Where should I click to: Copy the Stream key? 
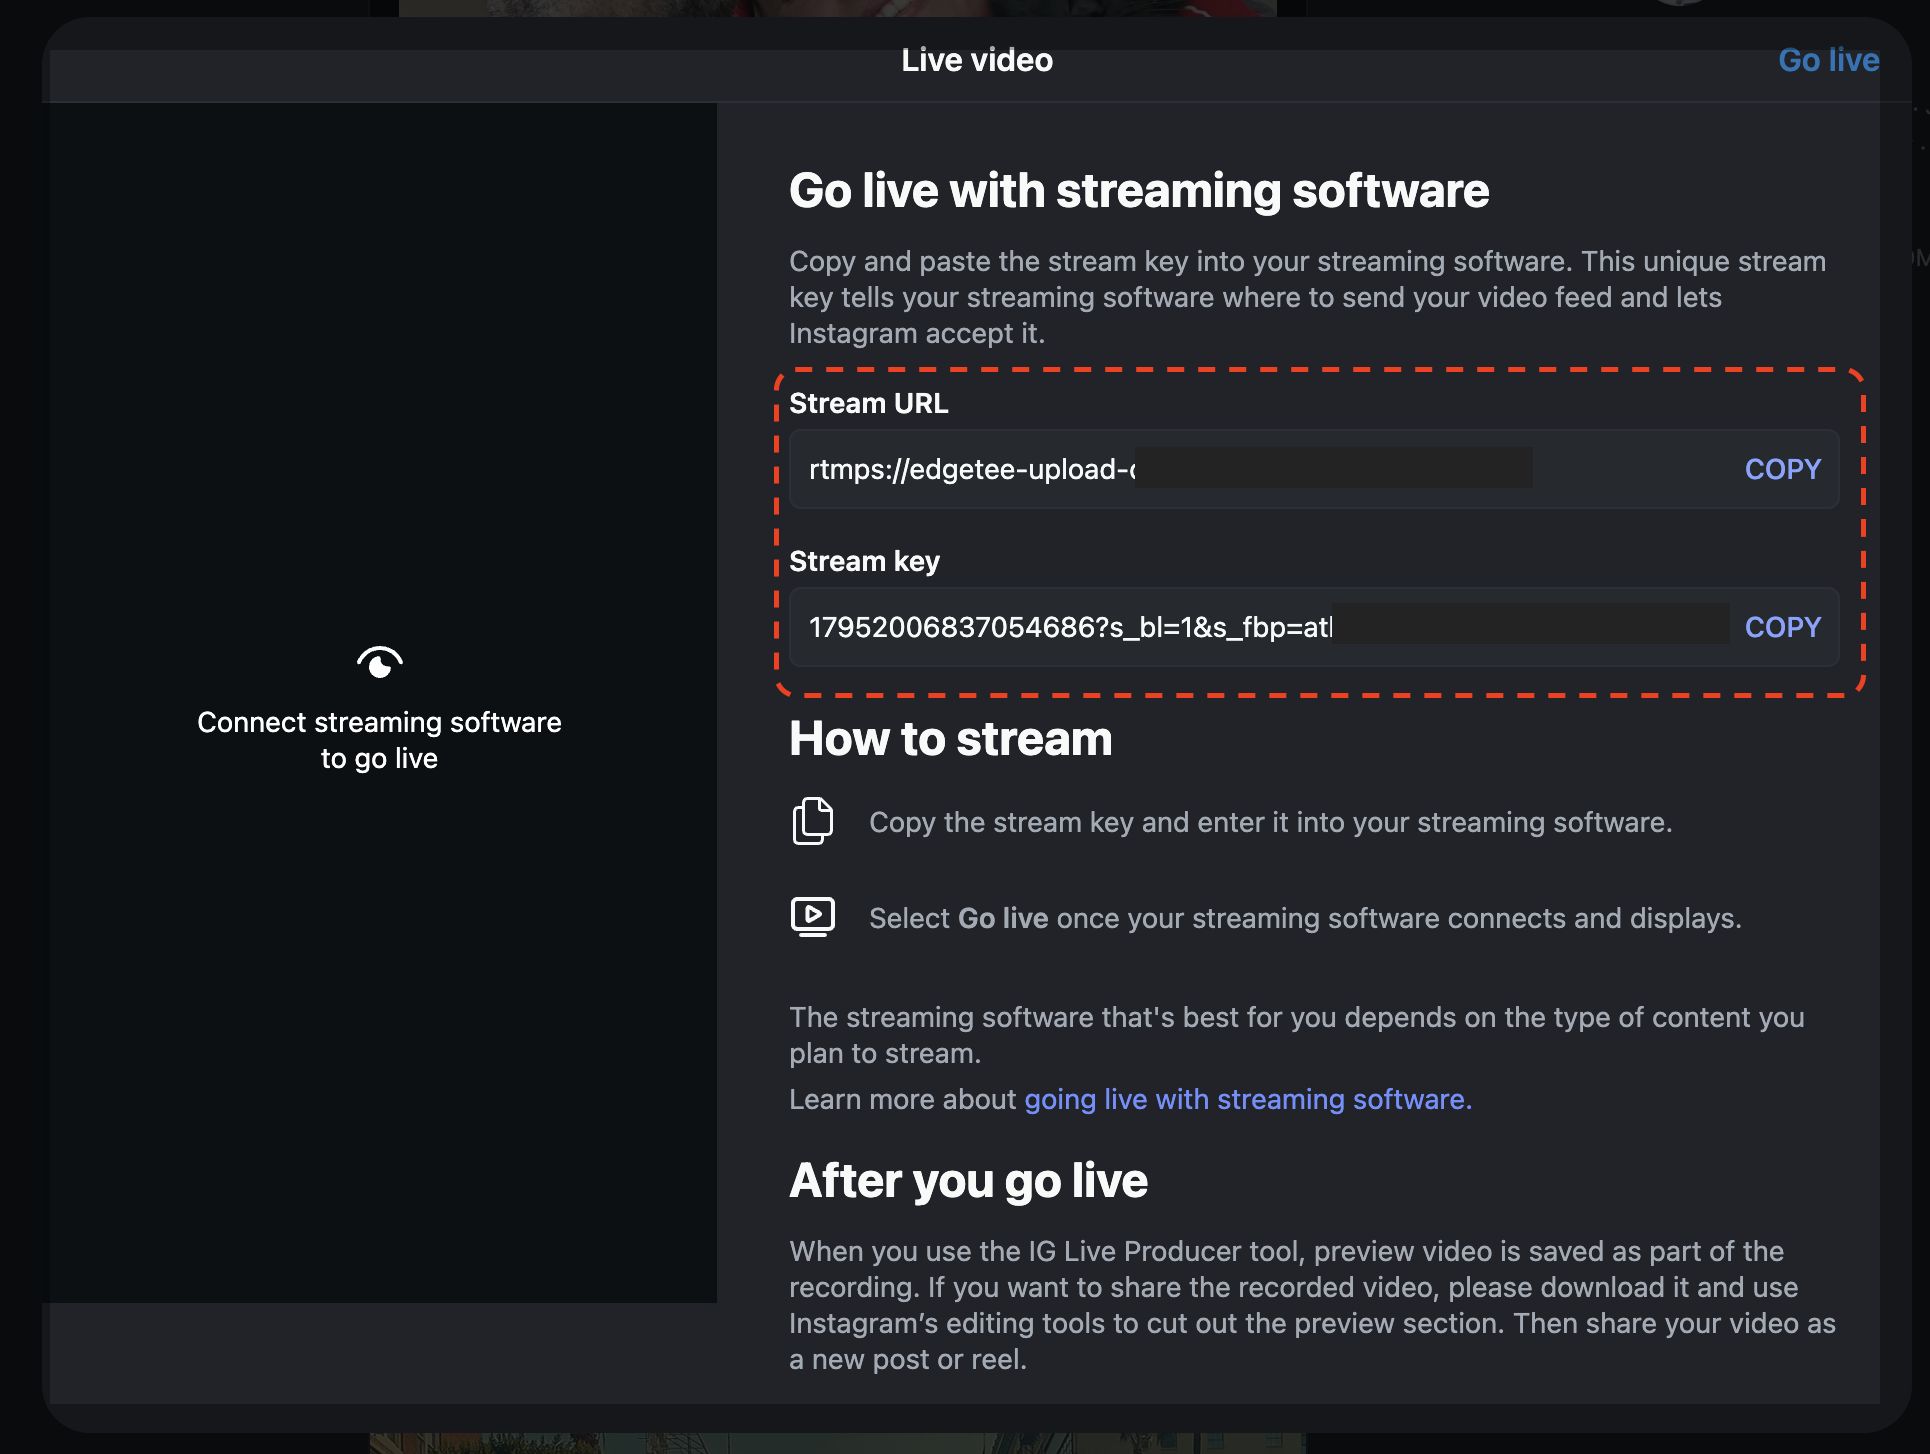(x=1782, y=627)
